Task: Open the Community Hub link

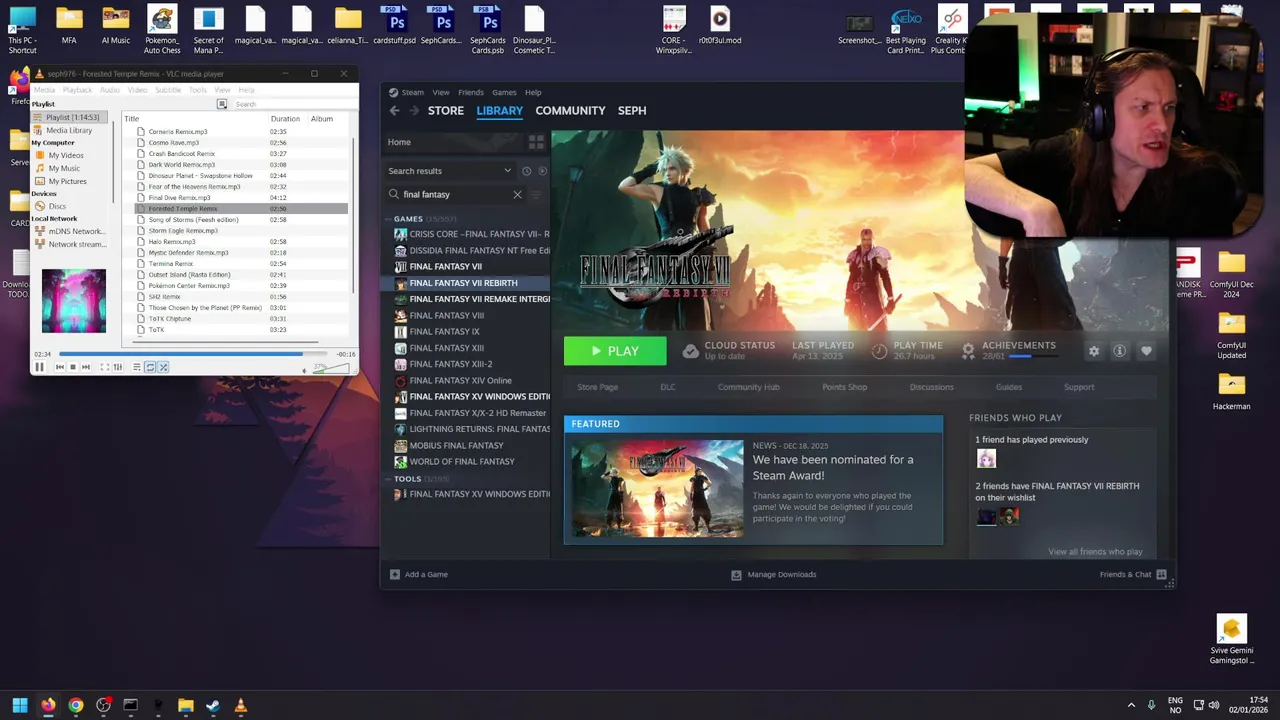Action: 748,387
